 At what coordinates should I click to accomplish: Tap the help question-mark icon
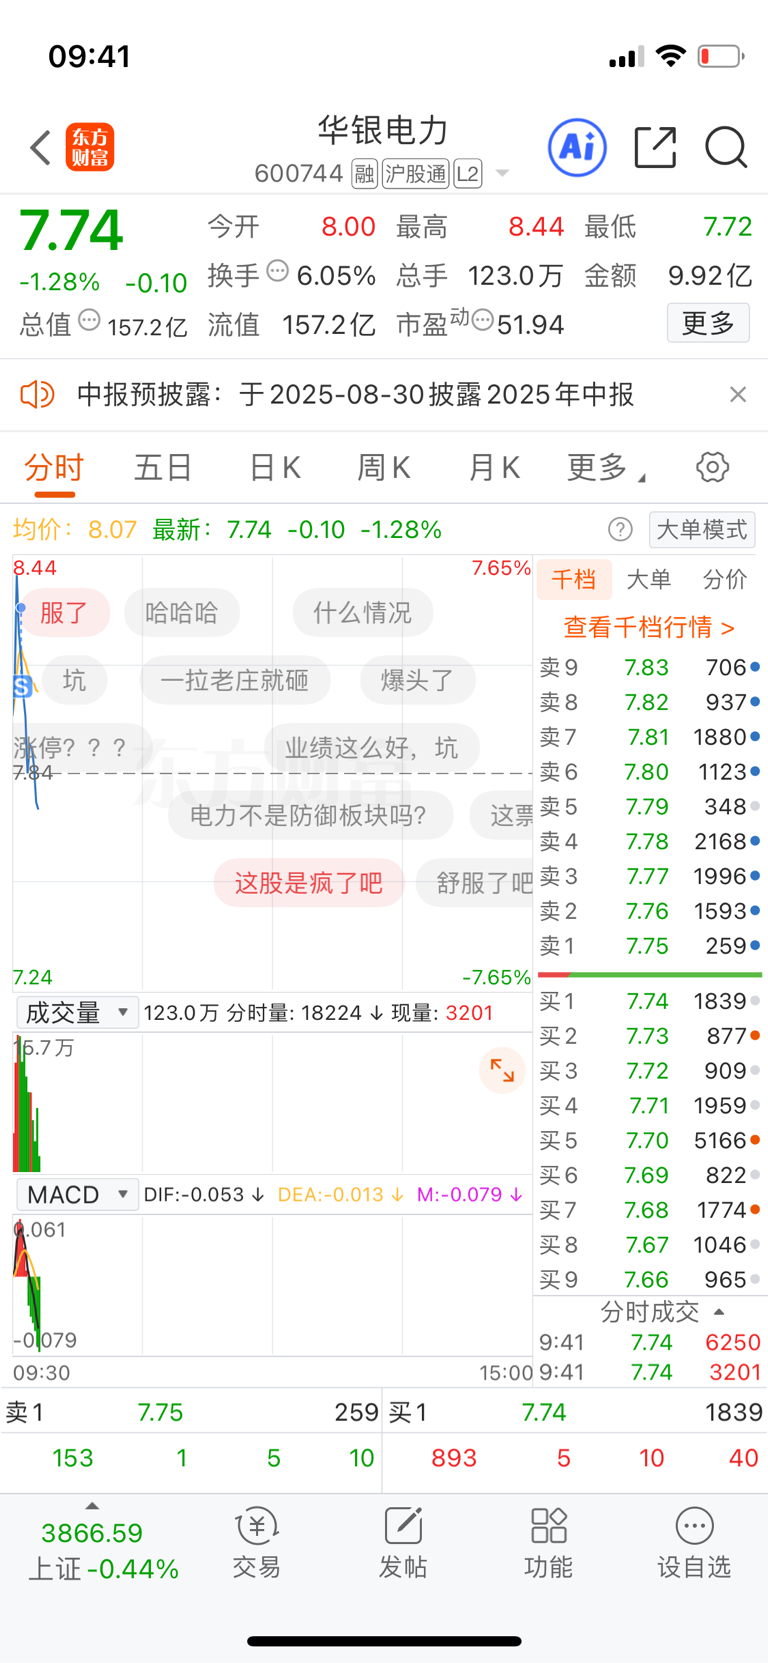click(620, 529)
